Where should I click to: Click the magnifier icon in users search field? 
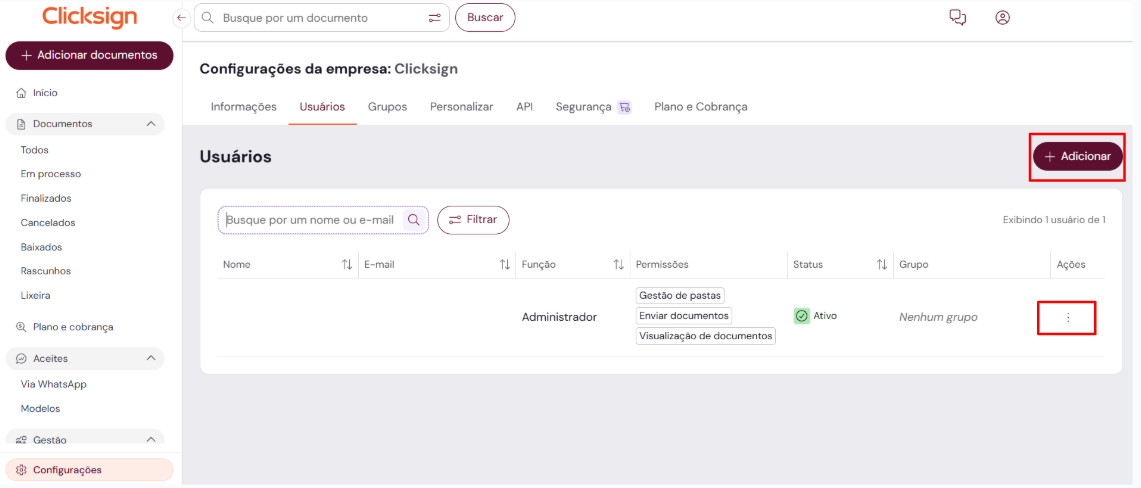(x=412, y=220)
